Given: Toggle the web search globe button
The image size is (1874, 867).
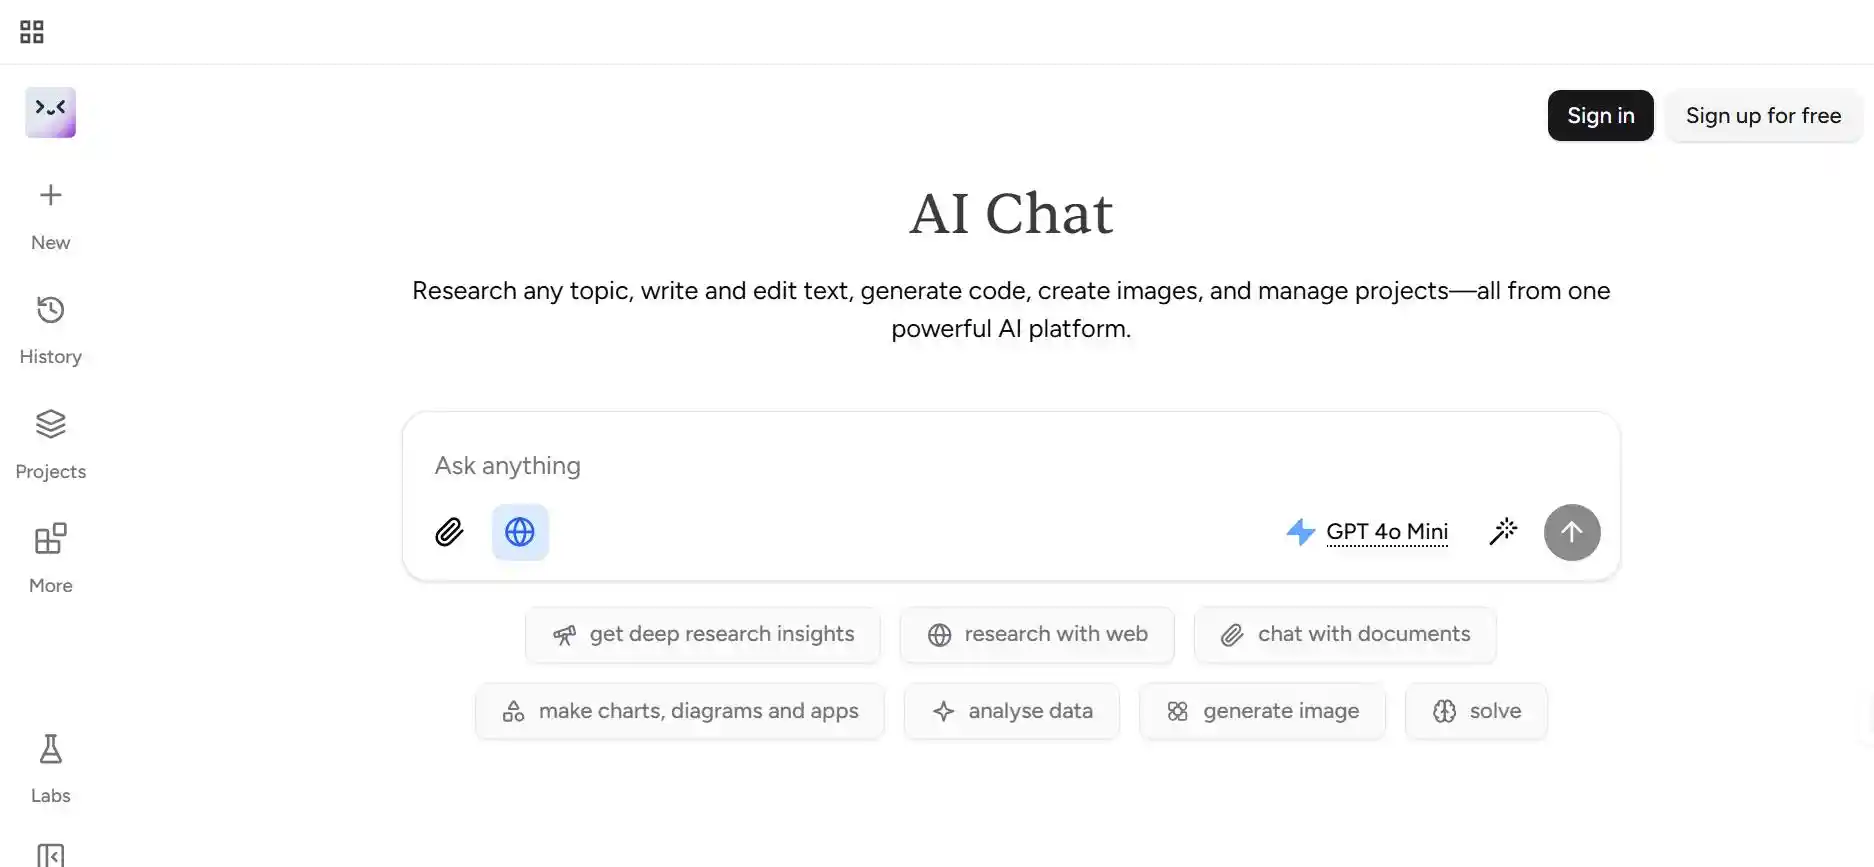Looking at the screenshot, I should [x=520, y=532].
